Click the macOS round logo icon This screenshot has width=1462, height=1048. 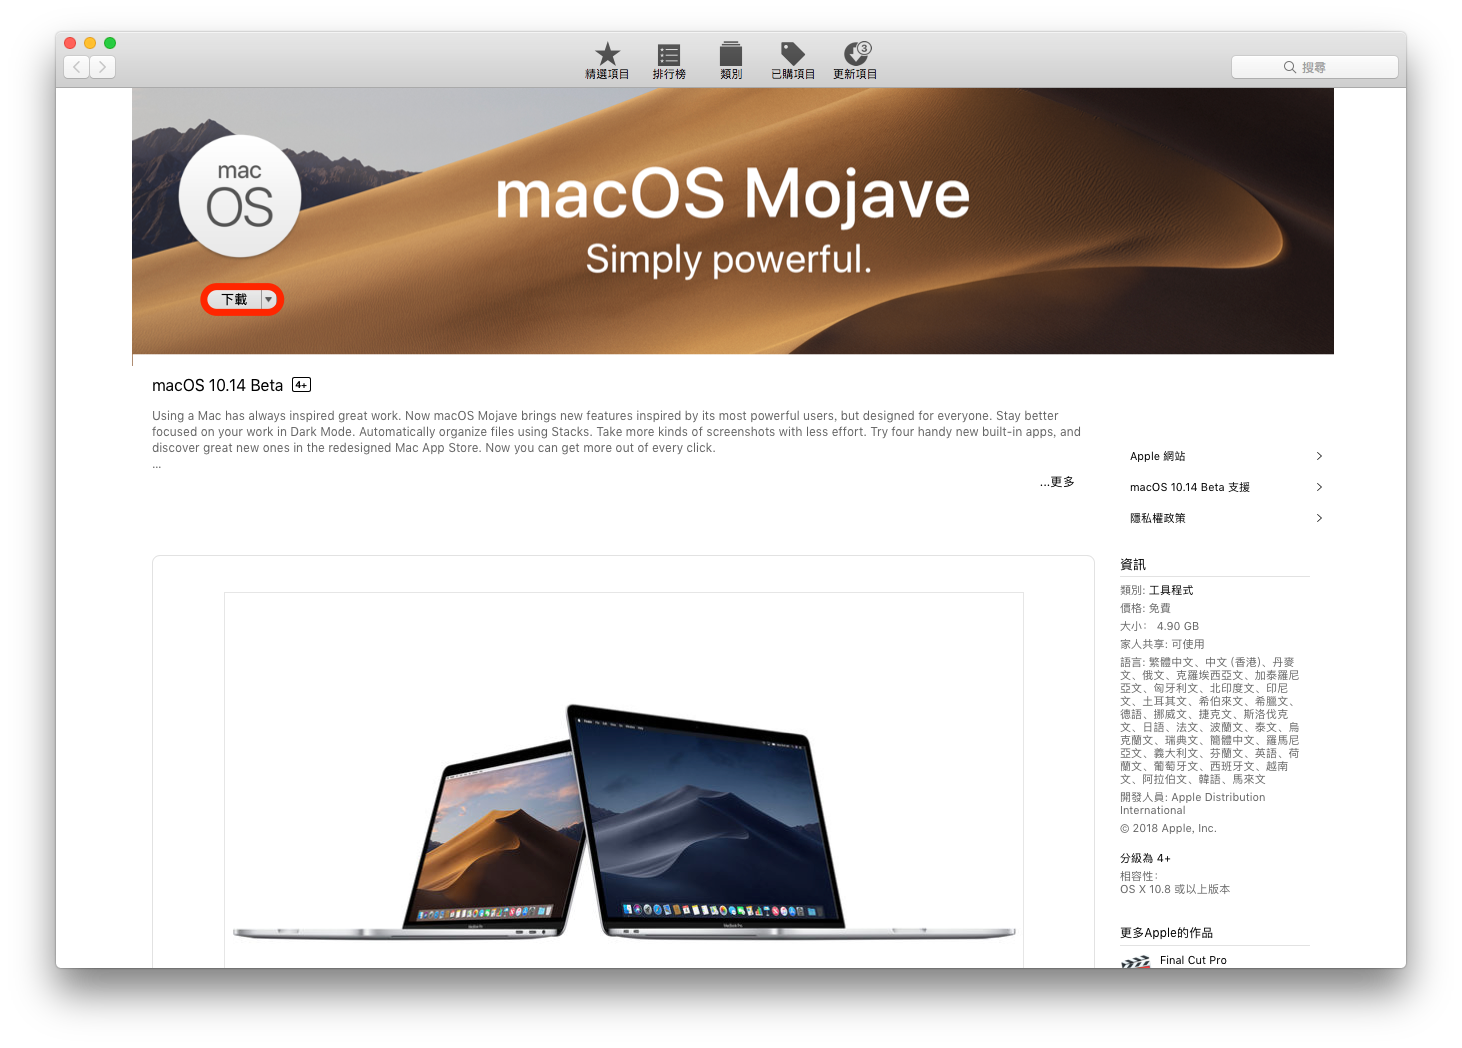point(240,197)
